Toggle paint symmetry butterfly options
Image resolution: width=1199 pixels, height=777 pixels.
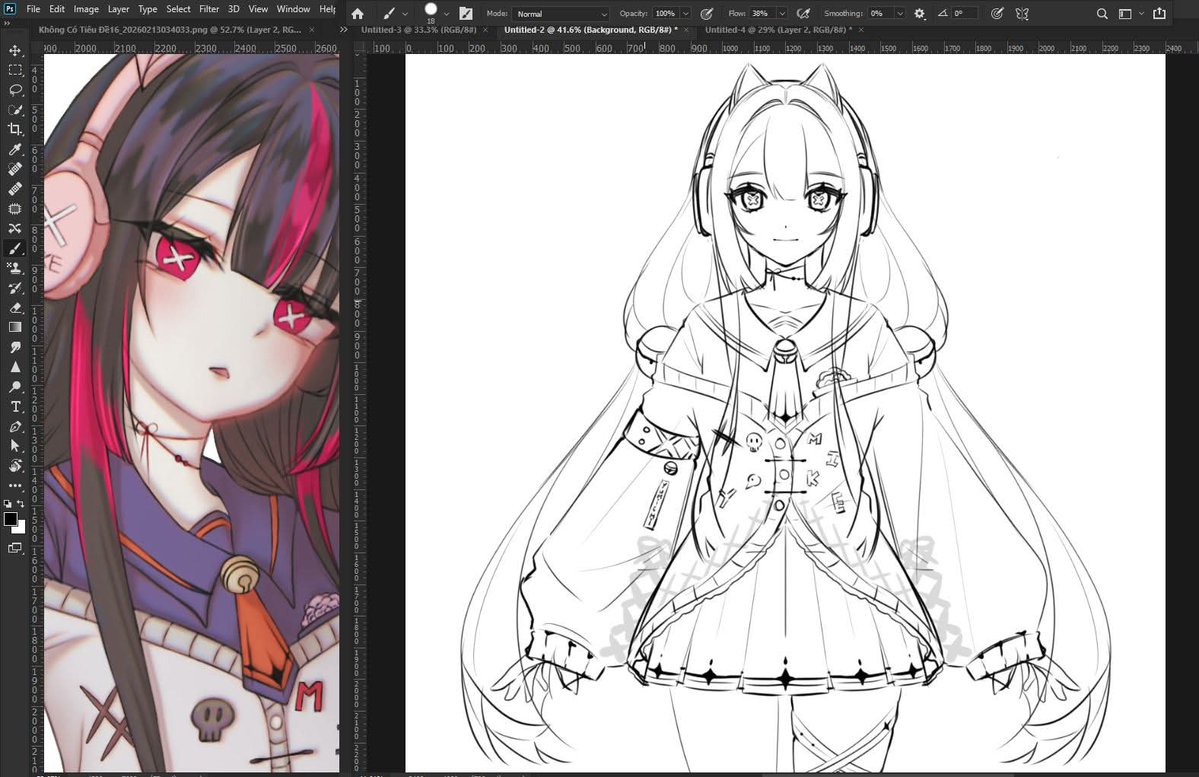[1022, 13]
